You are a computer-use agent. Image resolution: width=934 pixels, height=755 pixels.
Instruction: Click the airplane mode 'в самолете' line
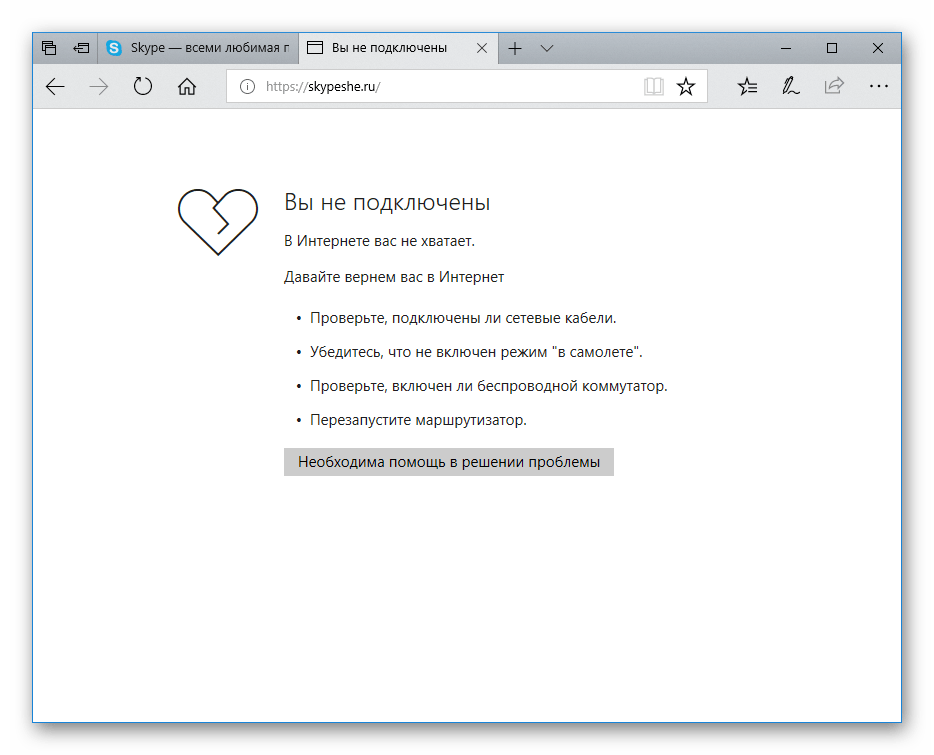pos(476,352)
